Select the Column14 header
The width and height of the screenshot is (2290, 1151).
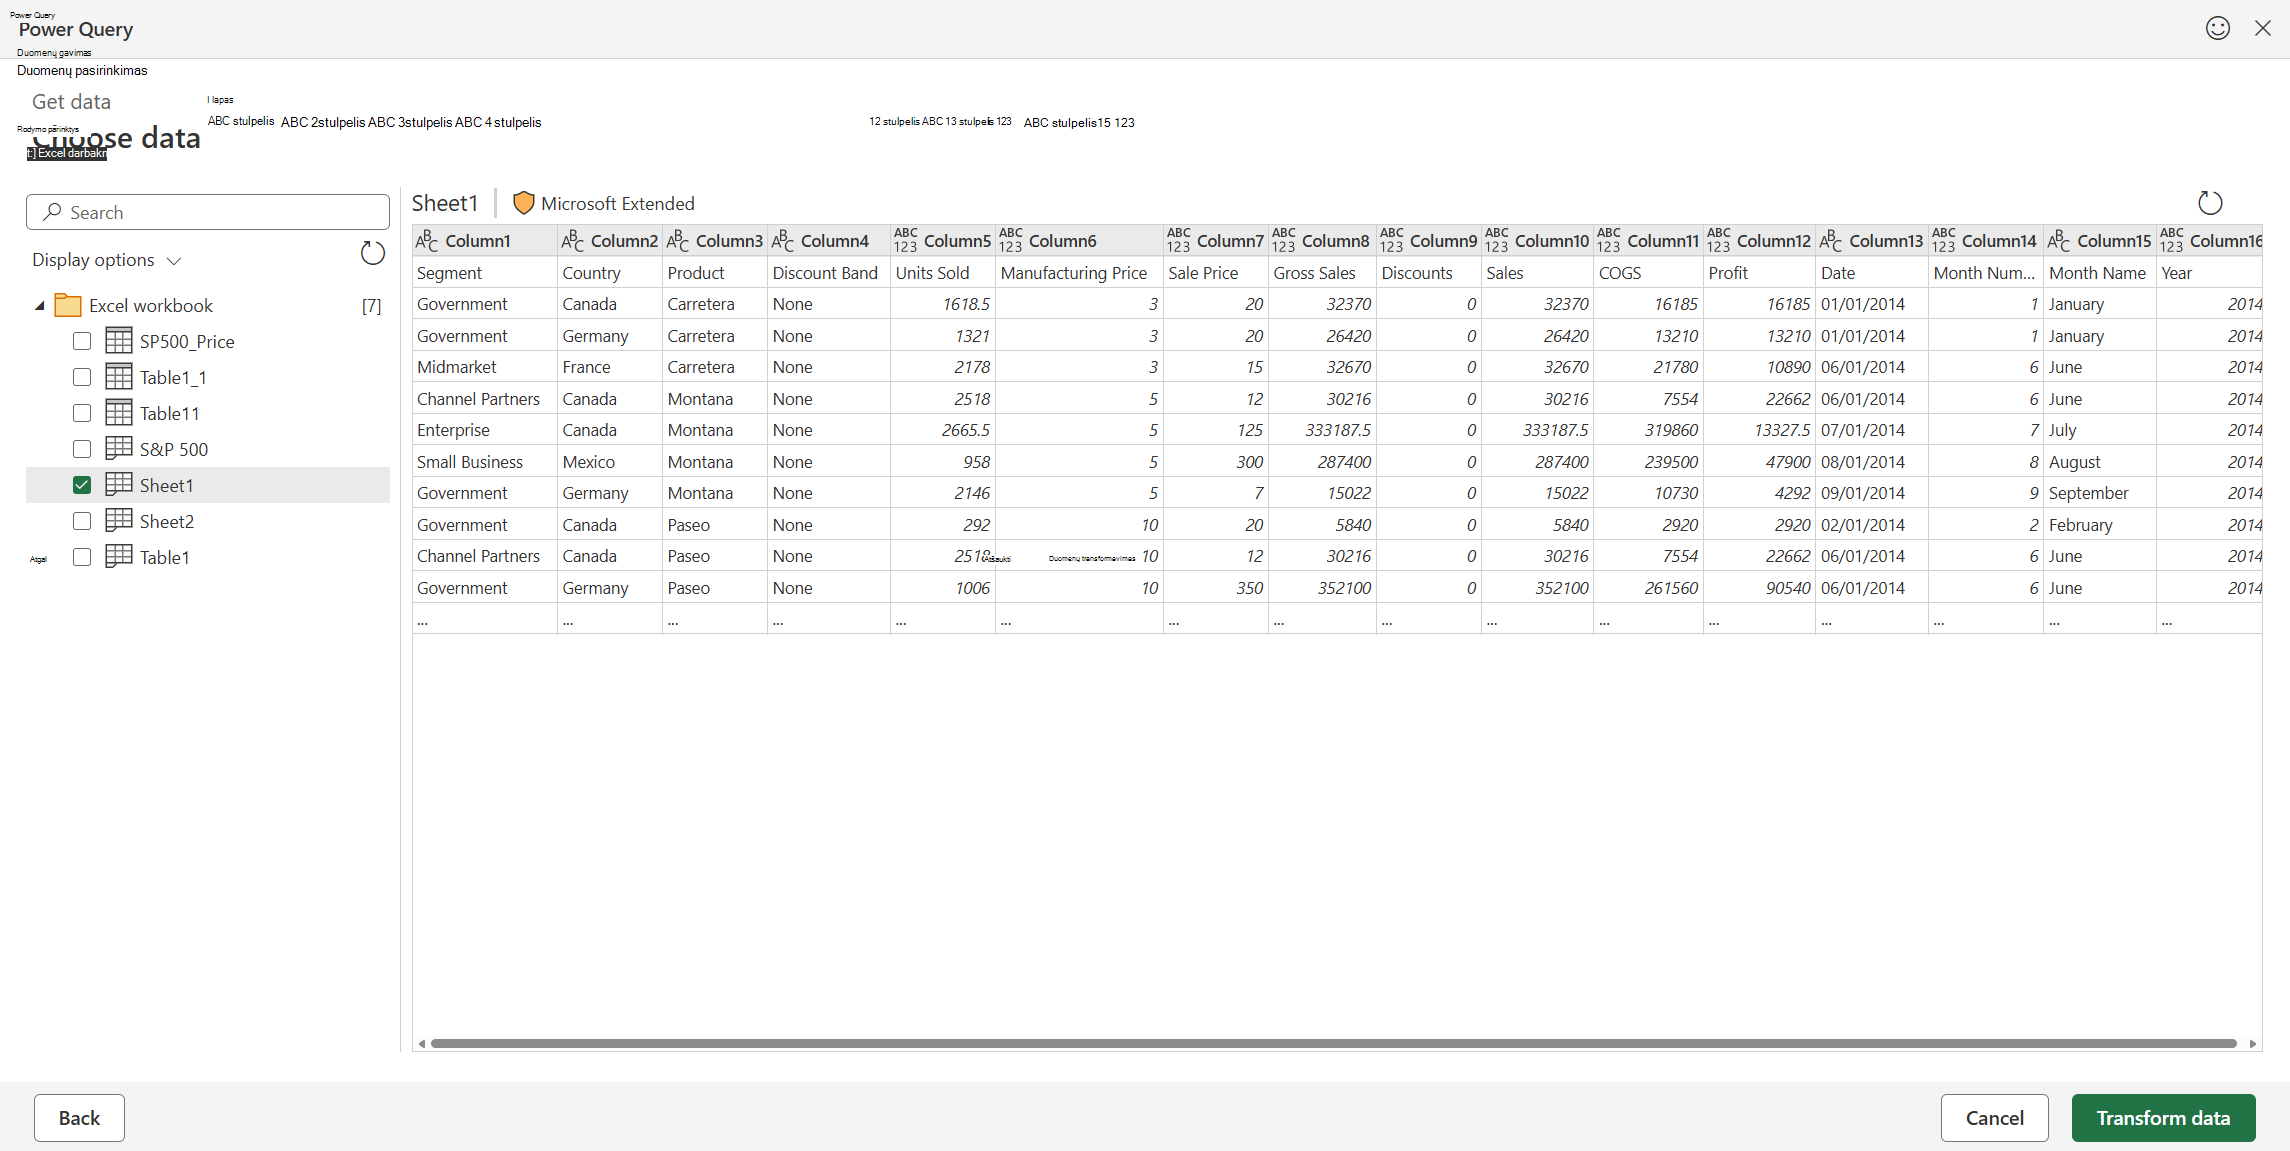1985,241
